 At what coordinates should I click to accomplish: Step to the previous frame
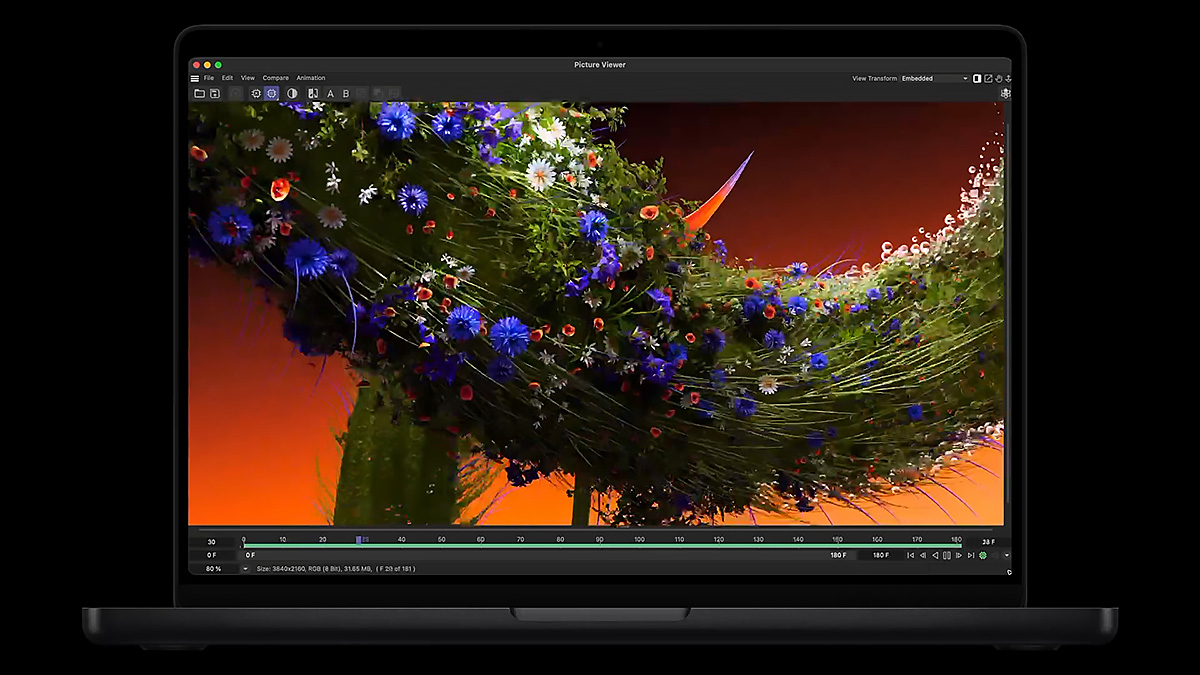923,555
